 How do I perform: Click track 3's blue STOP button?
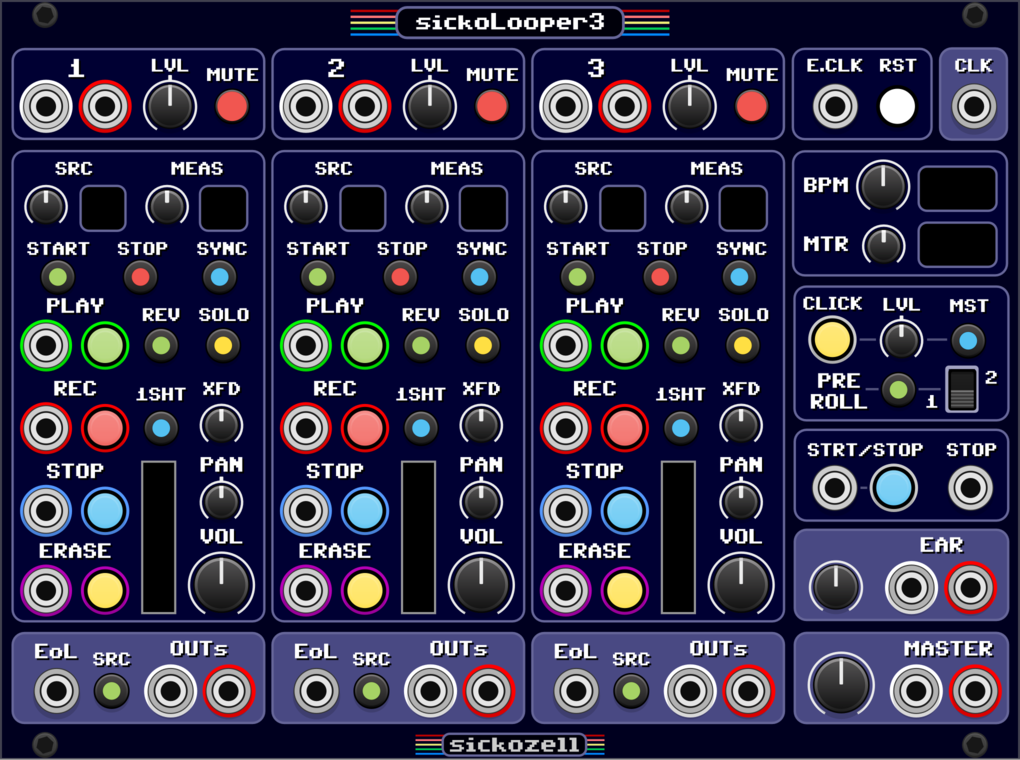(x=624, y=510)
